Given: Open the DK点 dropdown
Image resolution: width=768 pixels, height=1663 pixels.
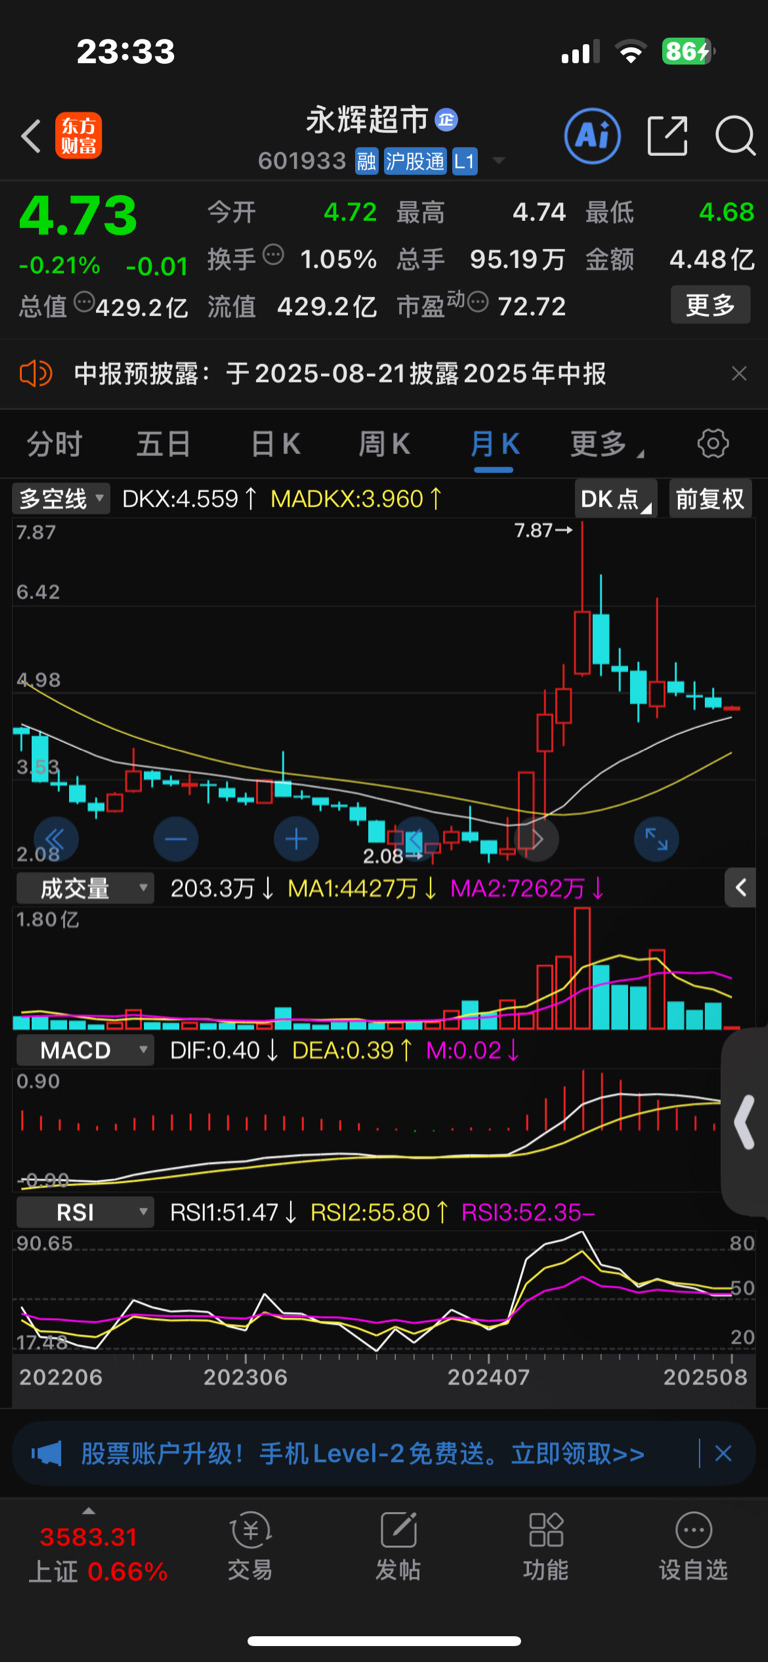Looking at the screenshot, I should pos(616,499).
